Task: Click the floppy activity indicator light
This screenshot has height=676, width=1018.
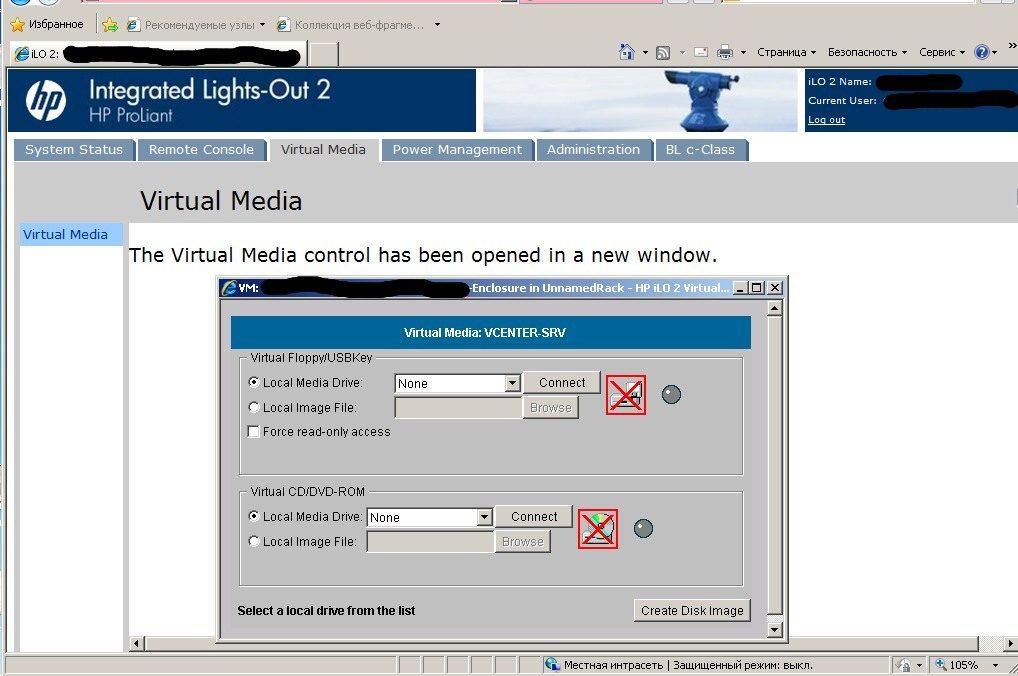Action: [x=671, y=394]
